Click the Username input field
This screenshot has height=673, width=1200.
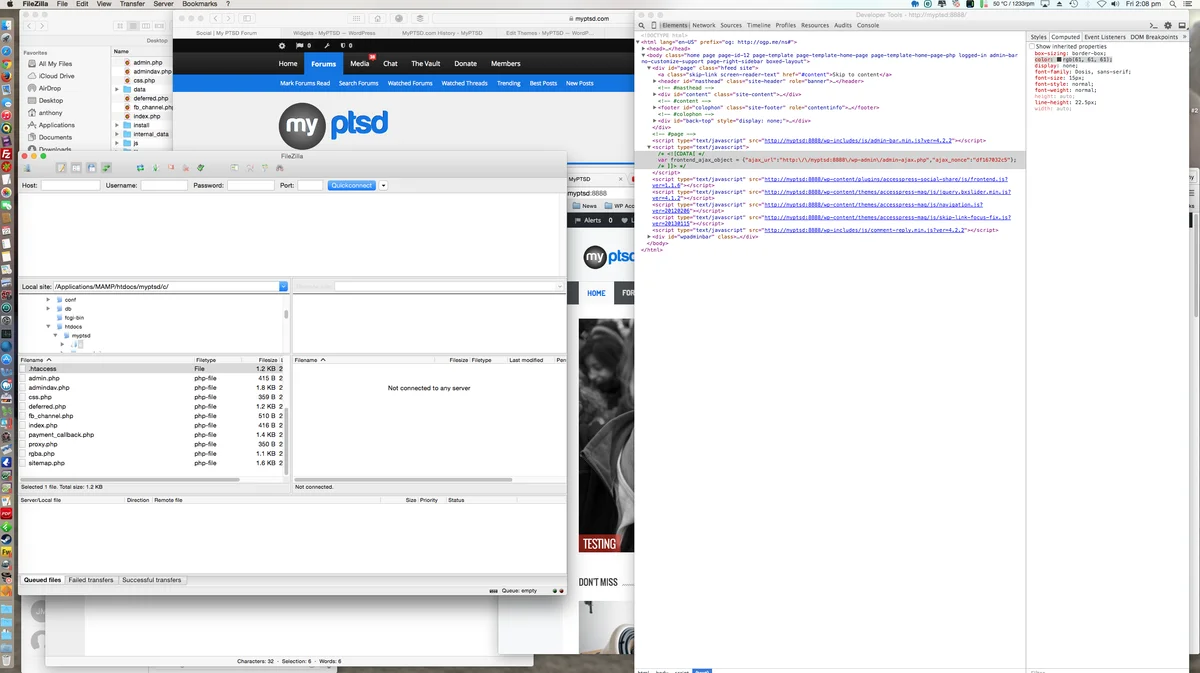(x=164, y=186)
